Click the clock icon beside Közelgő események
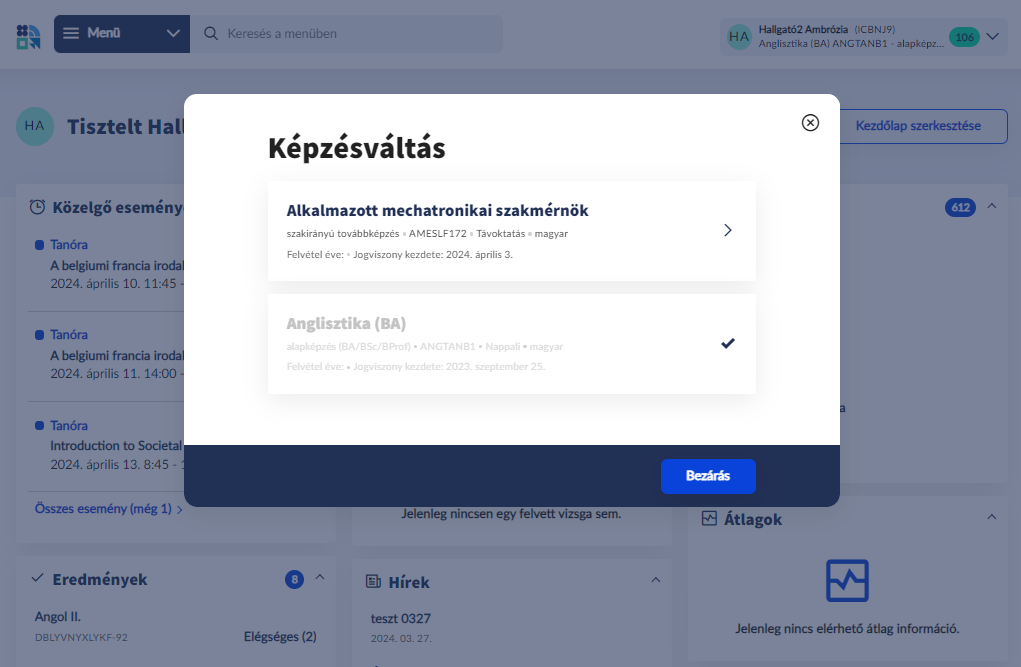 (x=37, y=207)
